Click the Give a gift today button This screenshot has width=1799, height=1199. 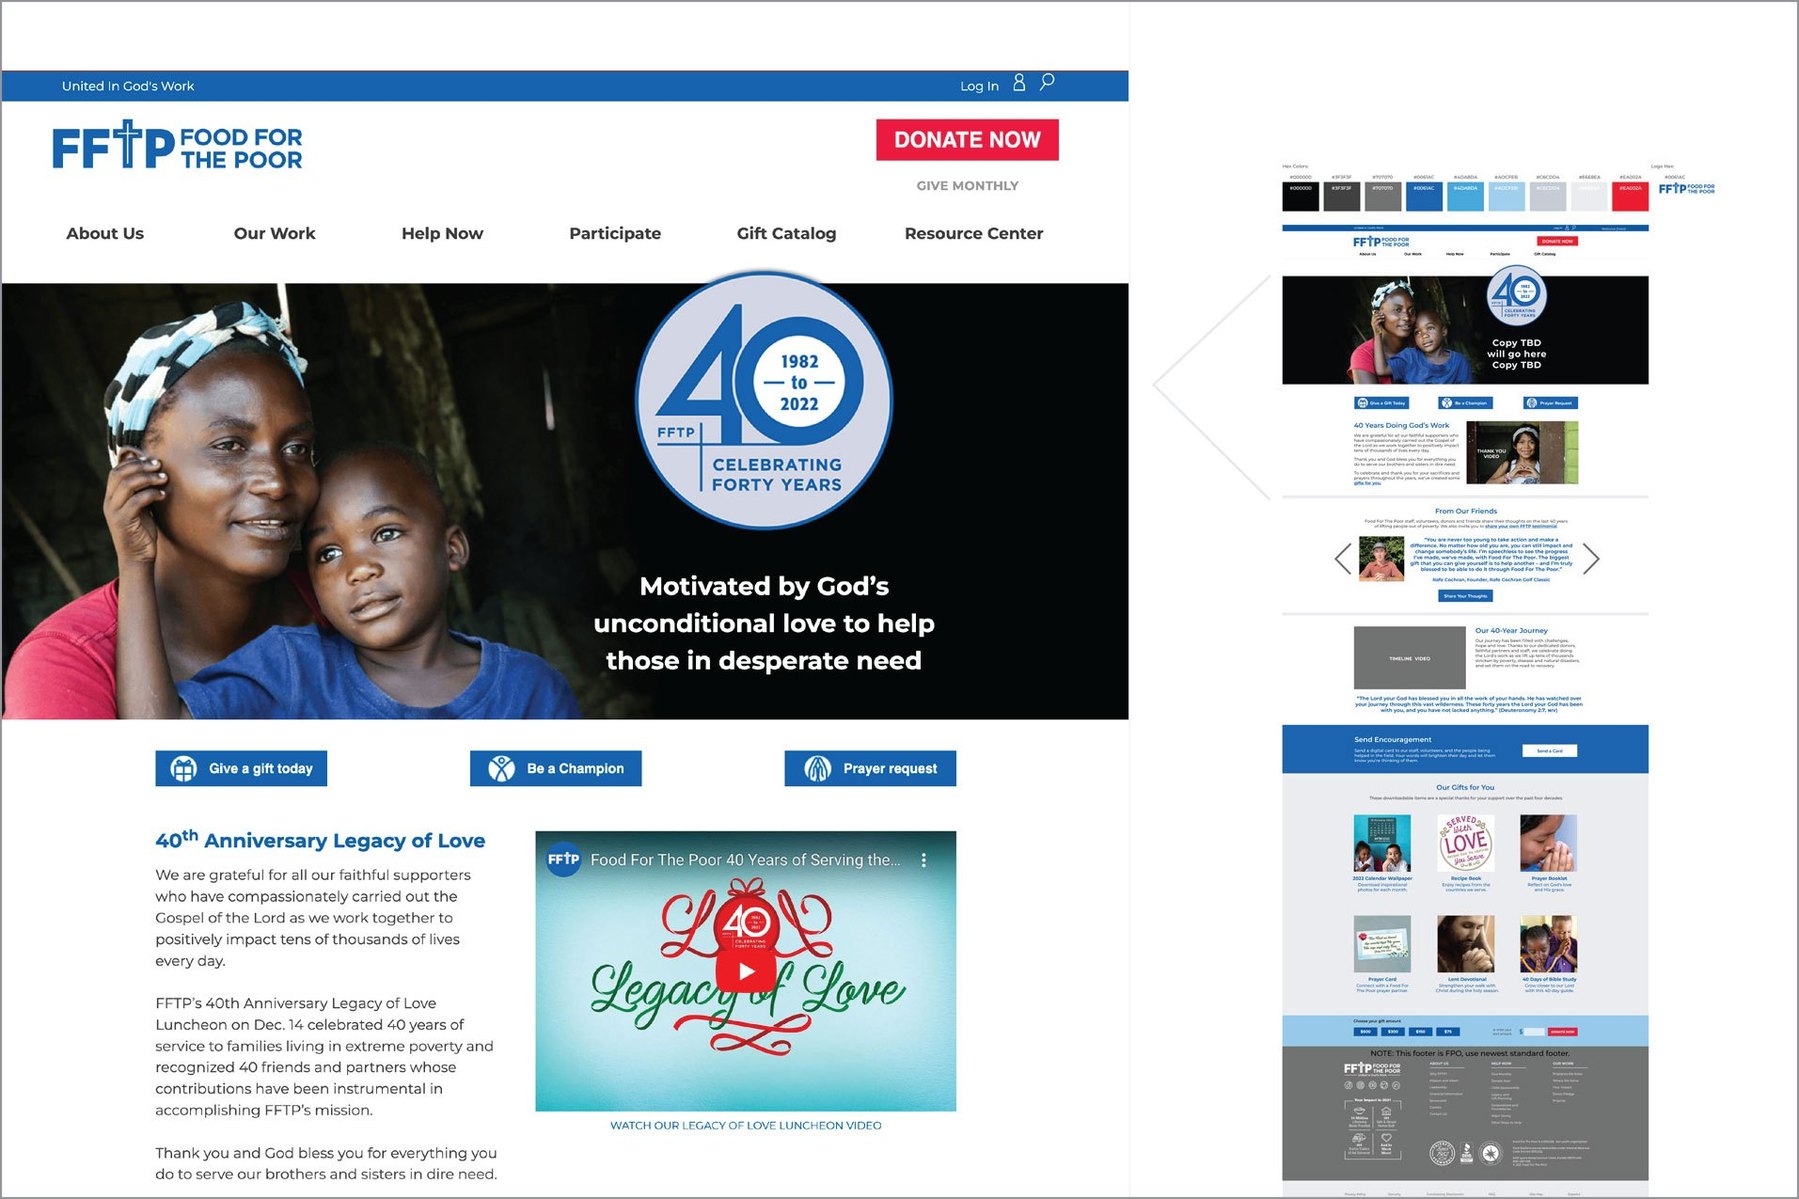pos(241,769)
